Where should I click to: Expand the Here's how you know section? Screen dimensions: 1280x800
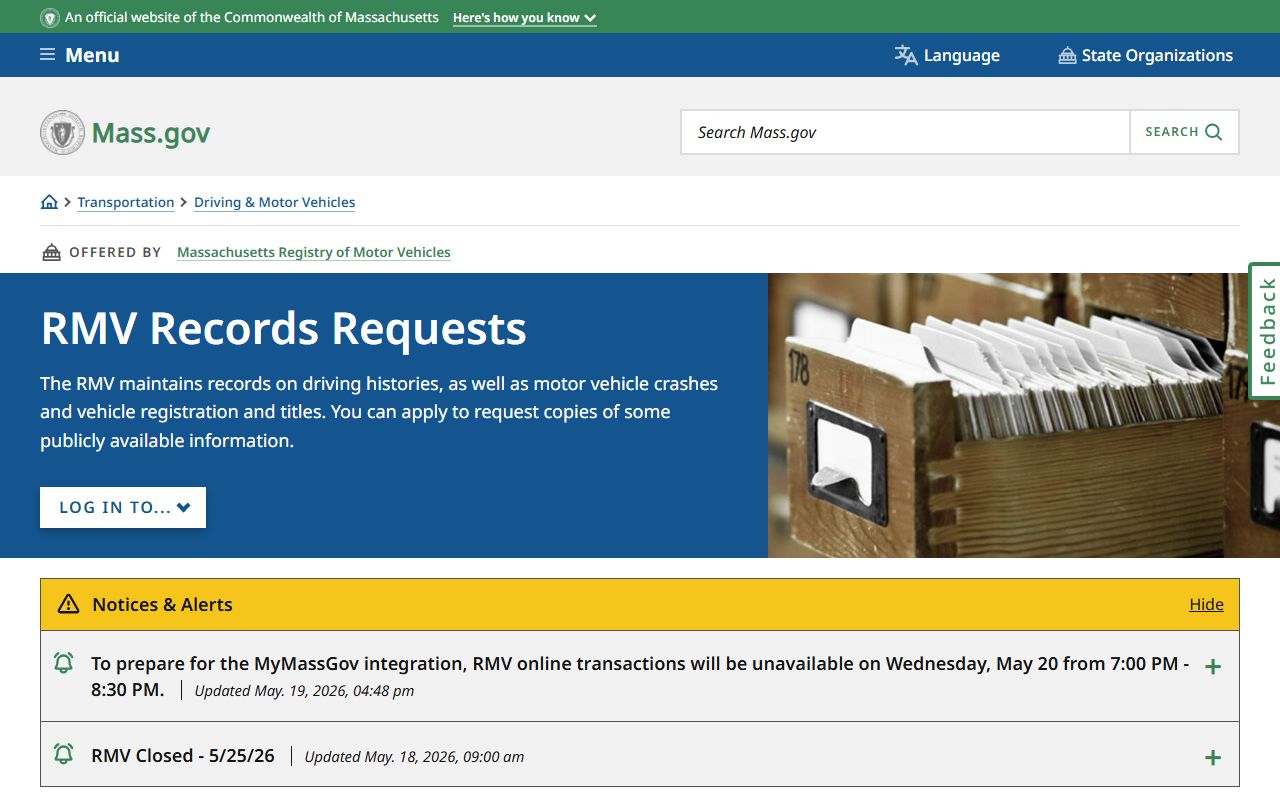point(525,18)
